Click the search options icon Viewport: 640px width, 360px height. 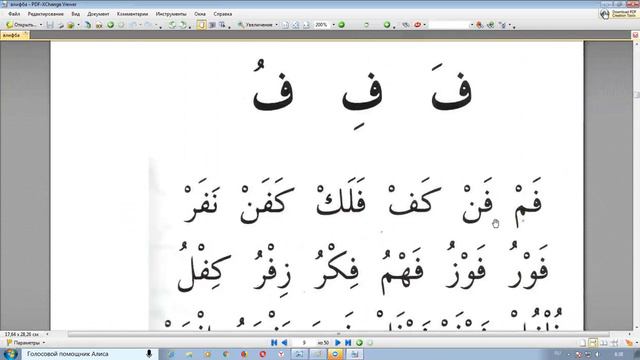(x=502, y=25)
